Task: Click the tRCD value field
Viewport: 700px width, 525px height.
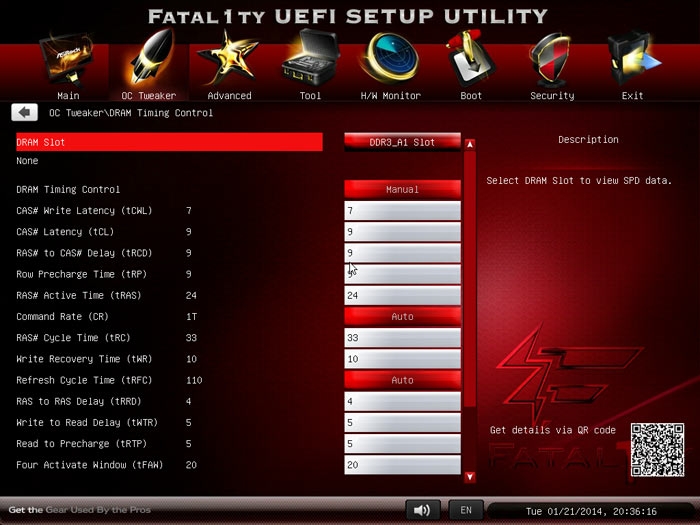Action: pos(402,253)
